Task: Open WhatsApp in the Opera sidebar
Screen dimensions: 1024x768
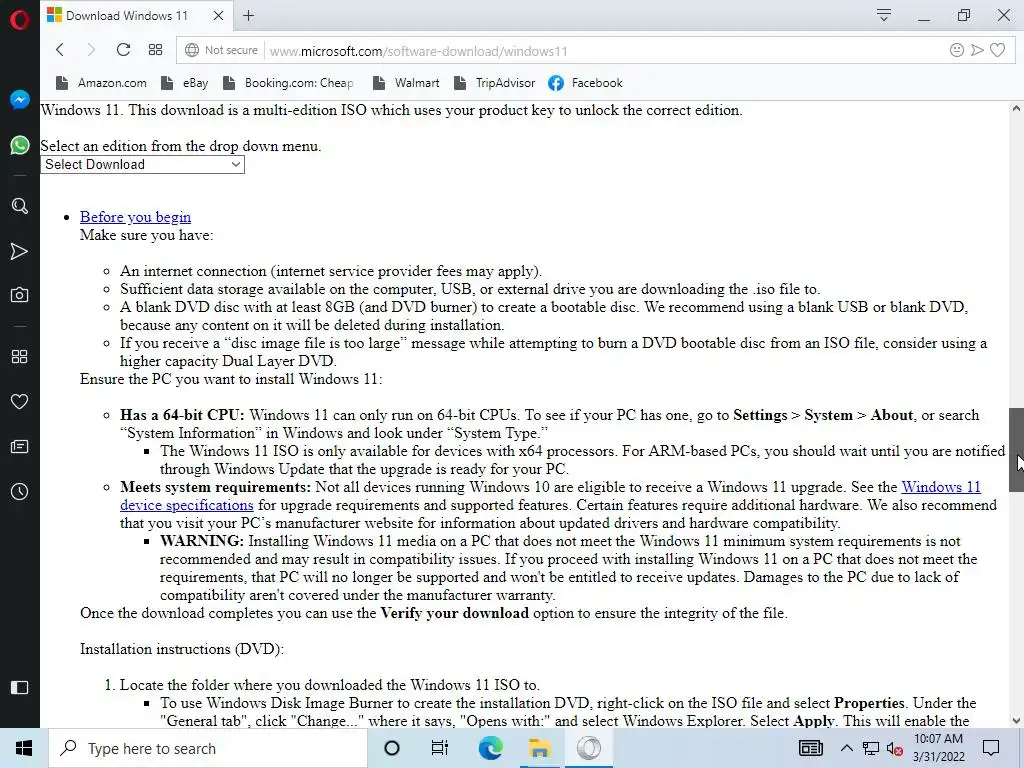Action: [20, 145]
